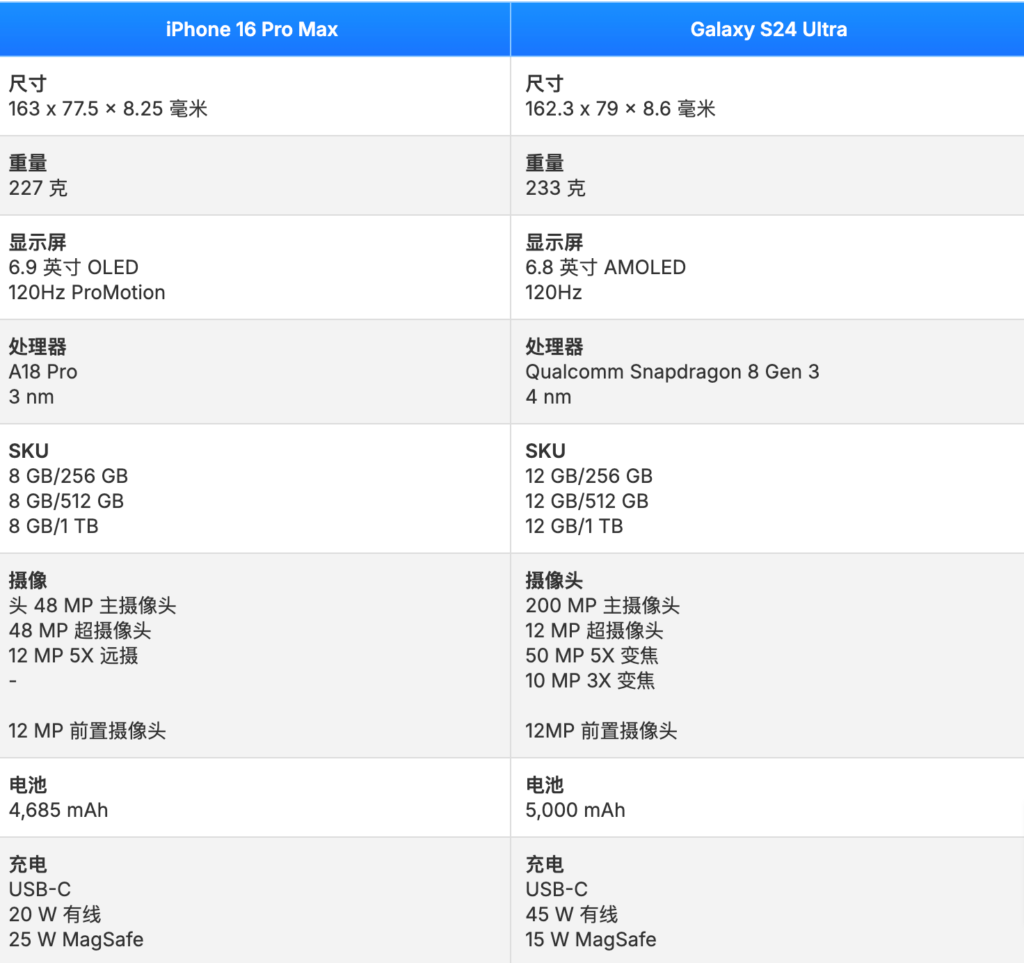
Task: Click the 8 GB/512 GB SKU entry
Action: 66,501
